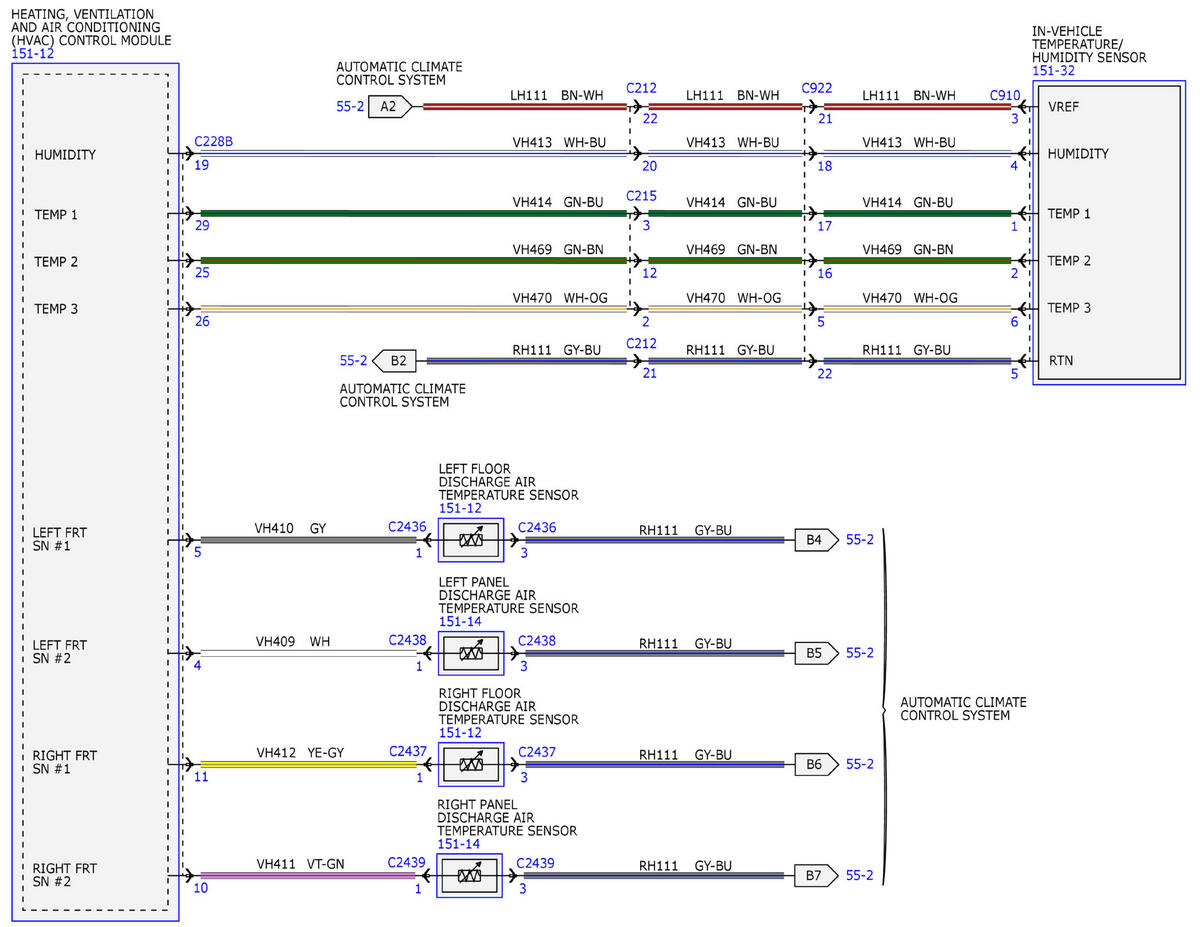Click the A2 off-page connector tag

click(x=390, y=106)
